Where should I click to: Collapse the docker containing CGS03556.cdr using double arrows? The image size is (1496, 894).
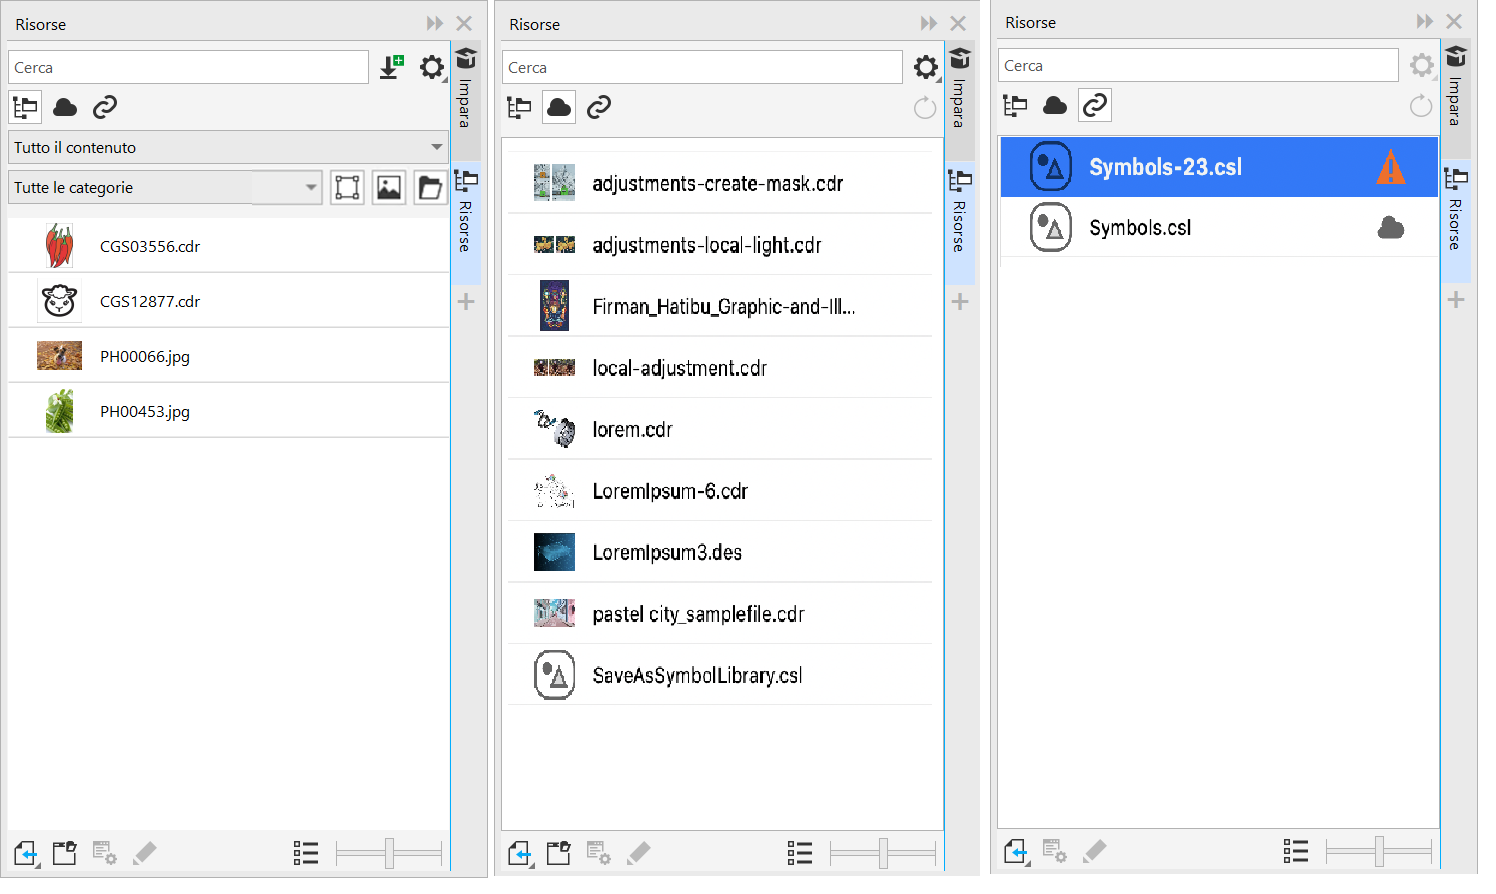434,24
